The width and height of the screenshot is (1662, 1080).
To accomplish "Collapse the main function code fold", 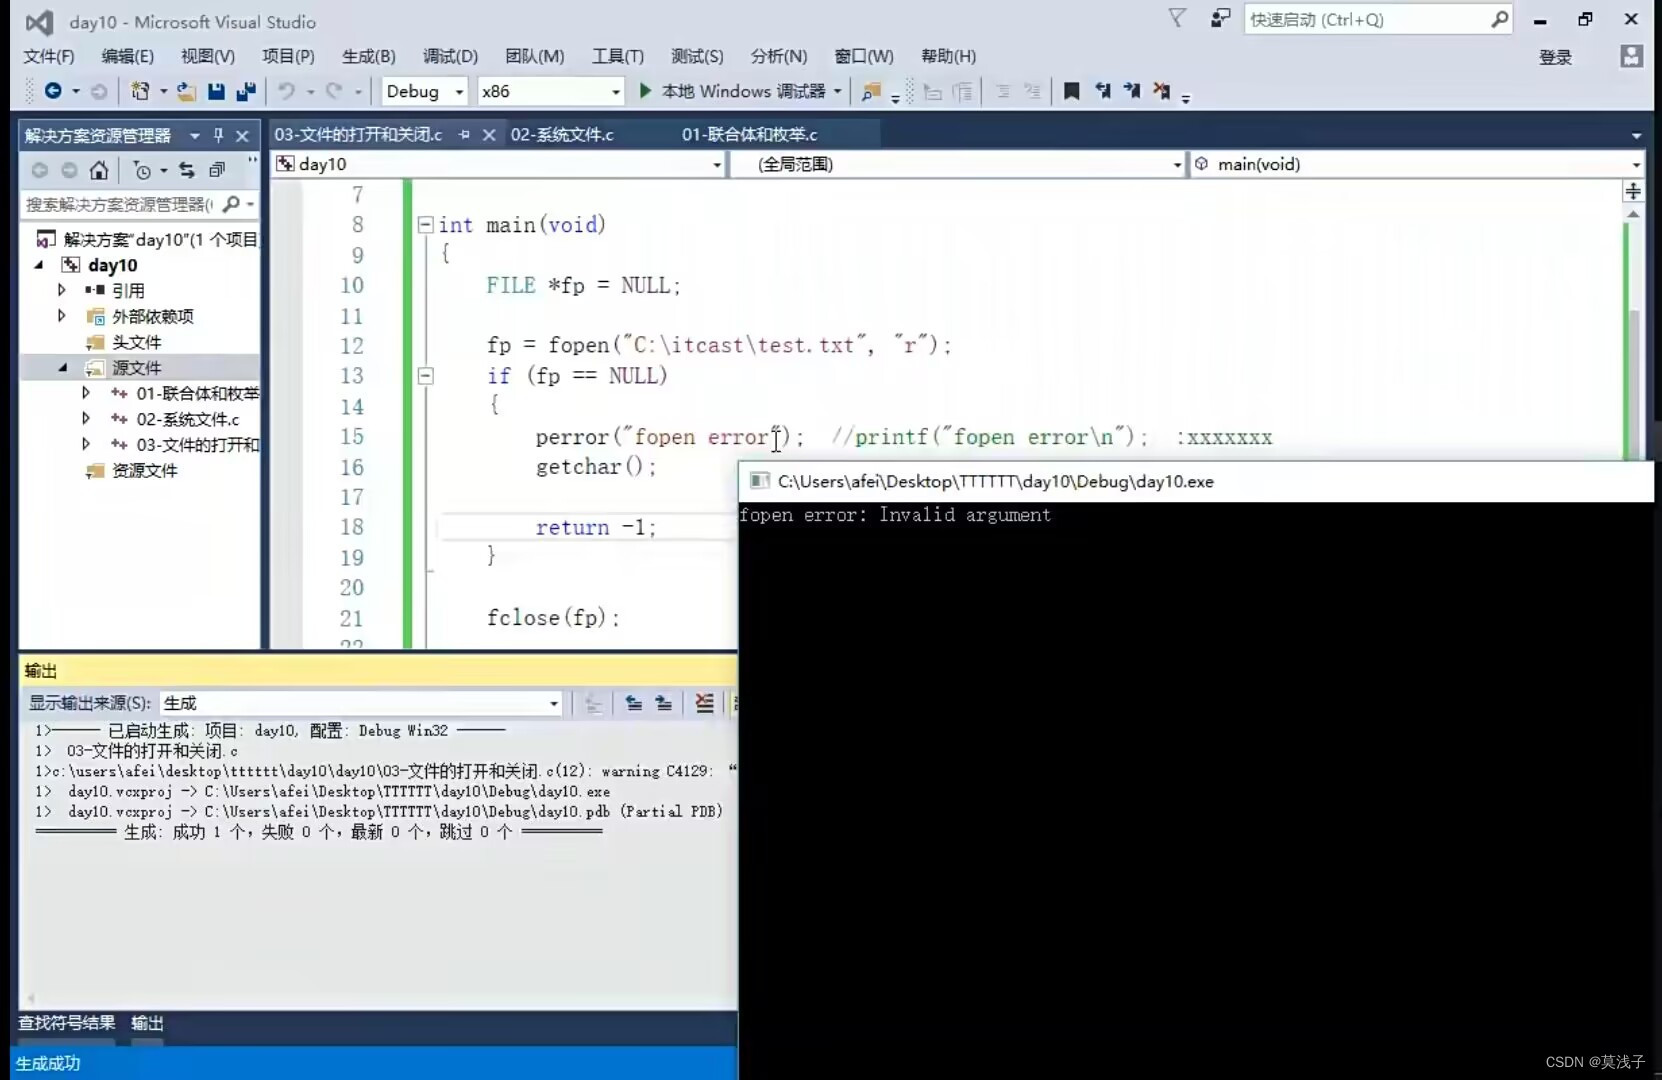I will coord(425,225).
